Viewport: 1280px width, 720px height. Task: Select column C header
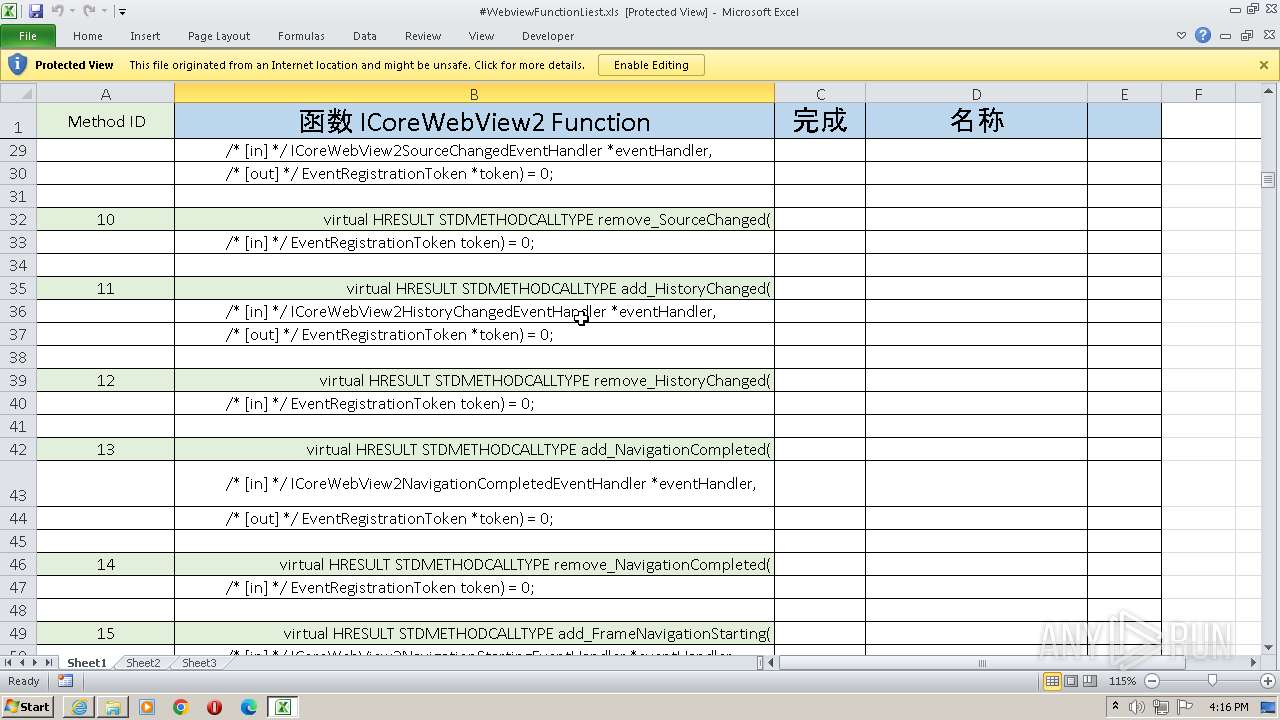point(820,94)
